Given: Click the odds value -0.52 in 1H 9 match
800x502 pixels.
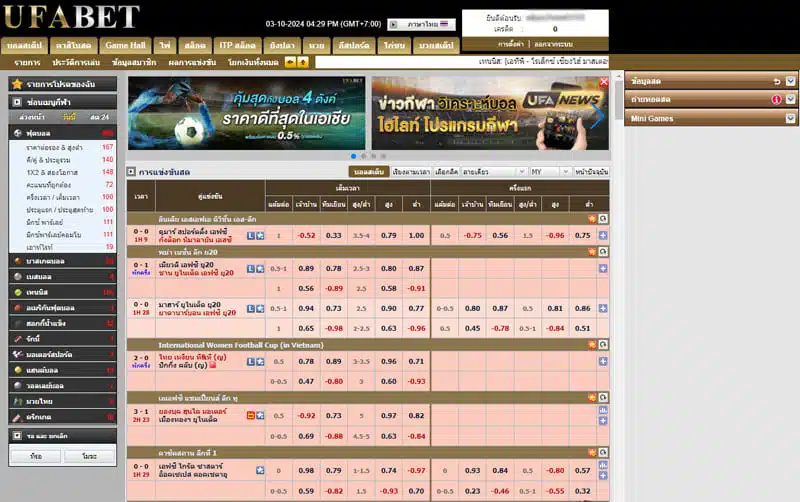Looking at the screenshot, I should (306, 236).
